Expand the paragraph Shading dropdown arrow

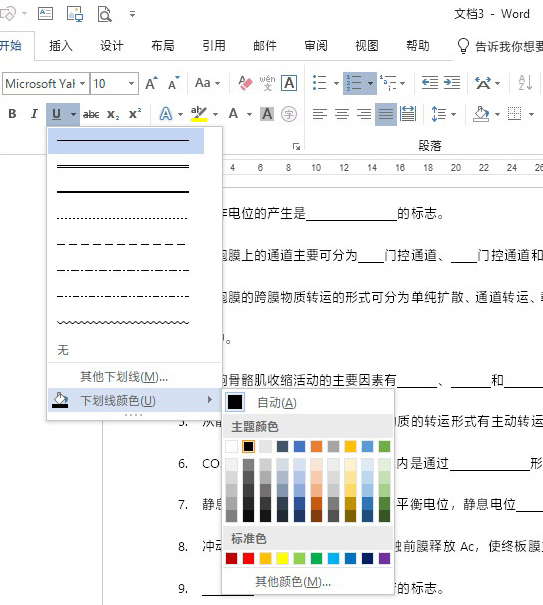tap(497, 114)
